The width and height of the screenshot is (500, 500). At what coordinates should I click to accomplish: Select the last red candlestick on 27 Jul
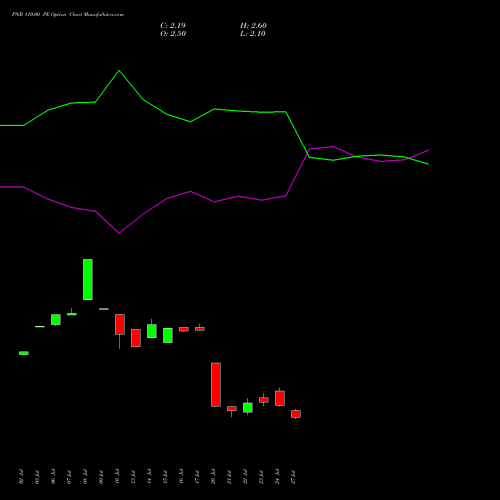pos(296,414)
